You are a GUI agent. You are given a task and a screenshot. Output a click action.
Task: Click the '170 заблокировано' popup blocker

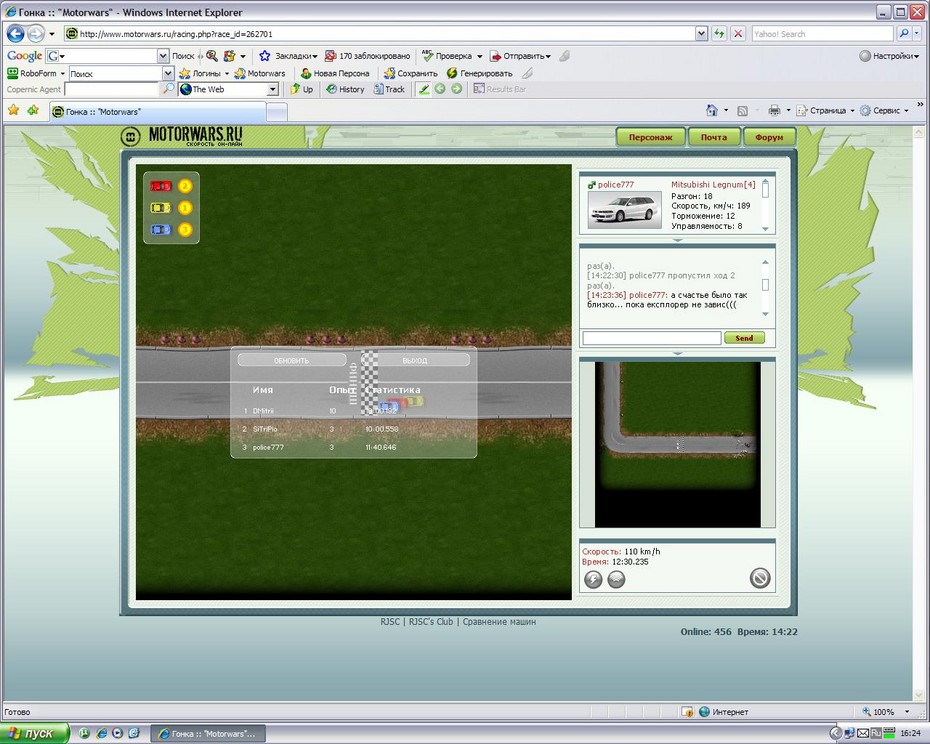[x=368, y=56]
